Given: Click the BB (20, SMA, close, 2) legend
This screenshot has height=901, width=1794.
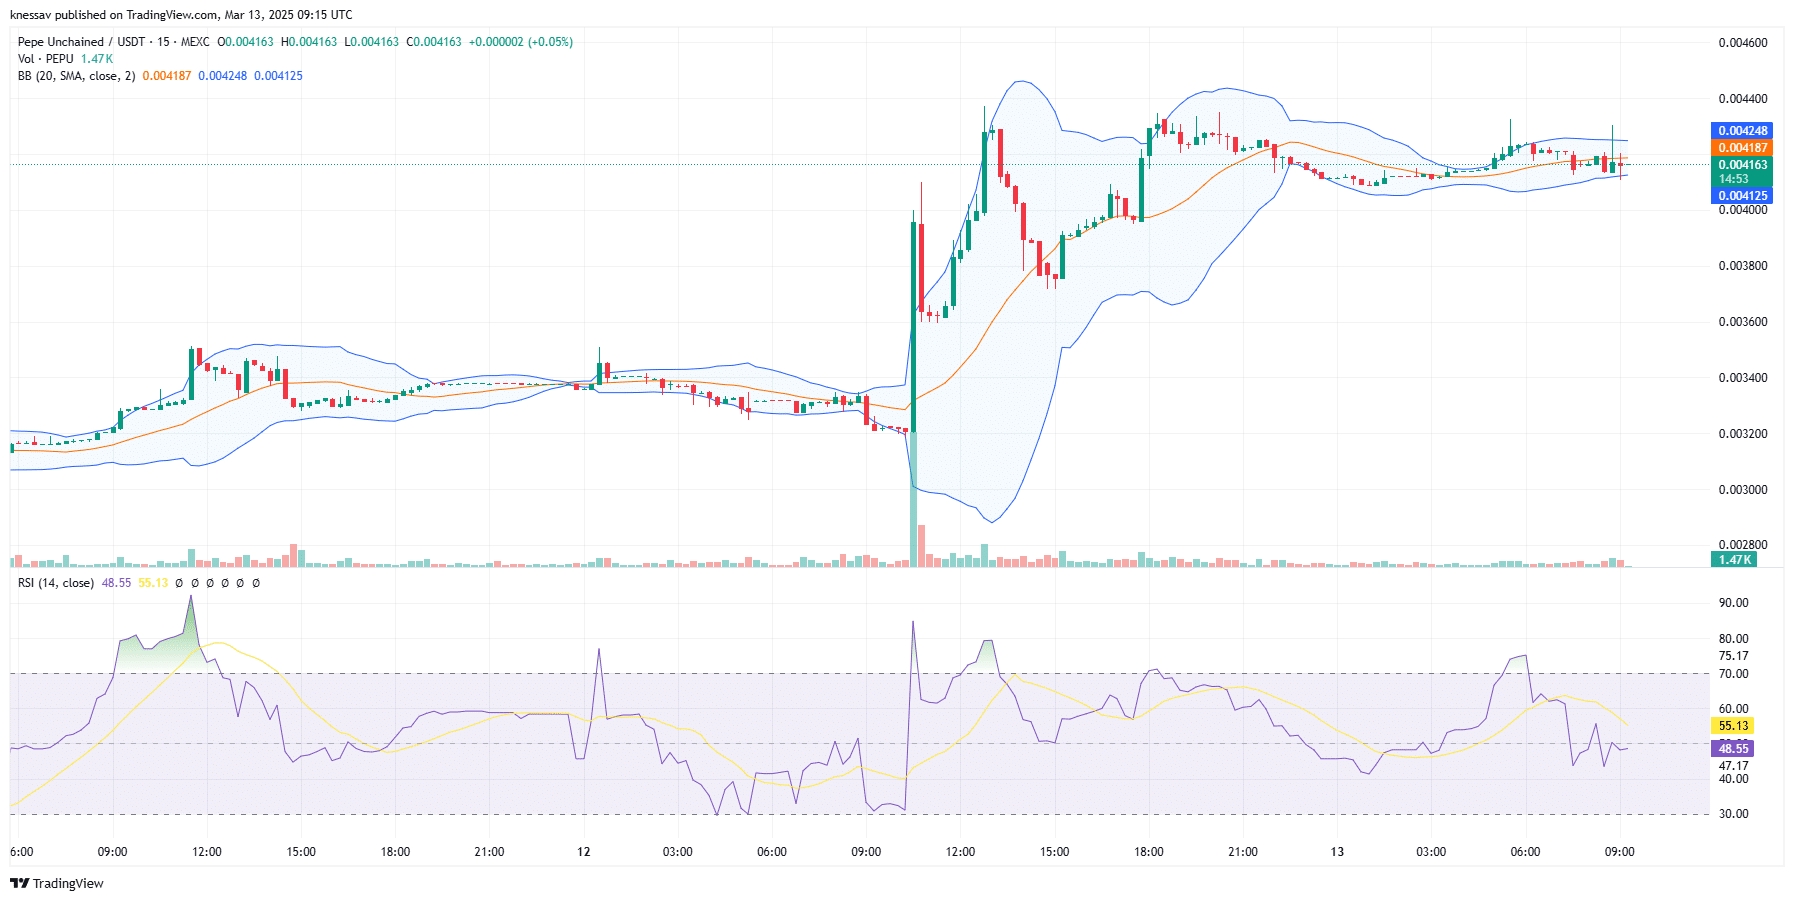Looking at the screenshot, I should [76, 76].
